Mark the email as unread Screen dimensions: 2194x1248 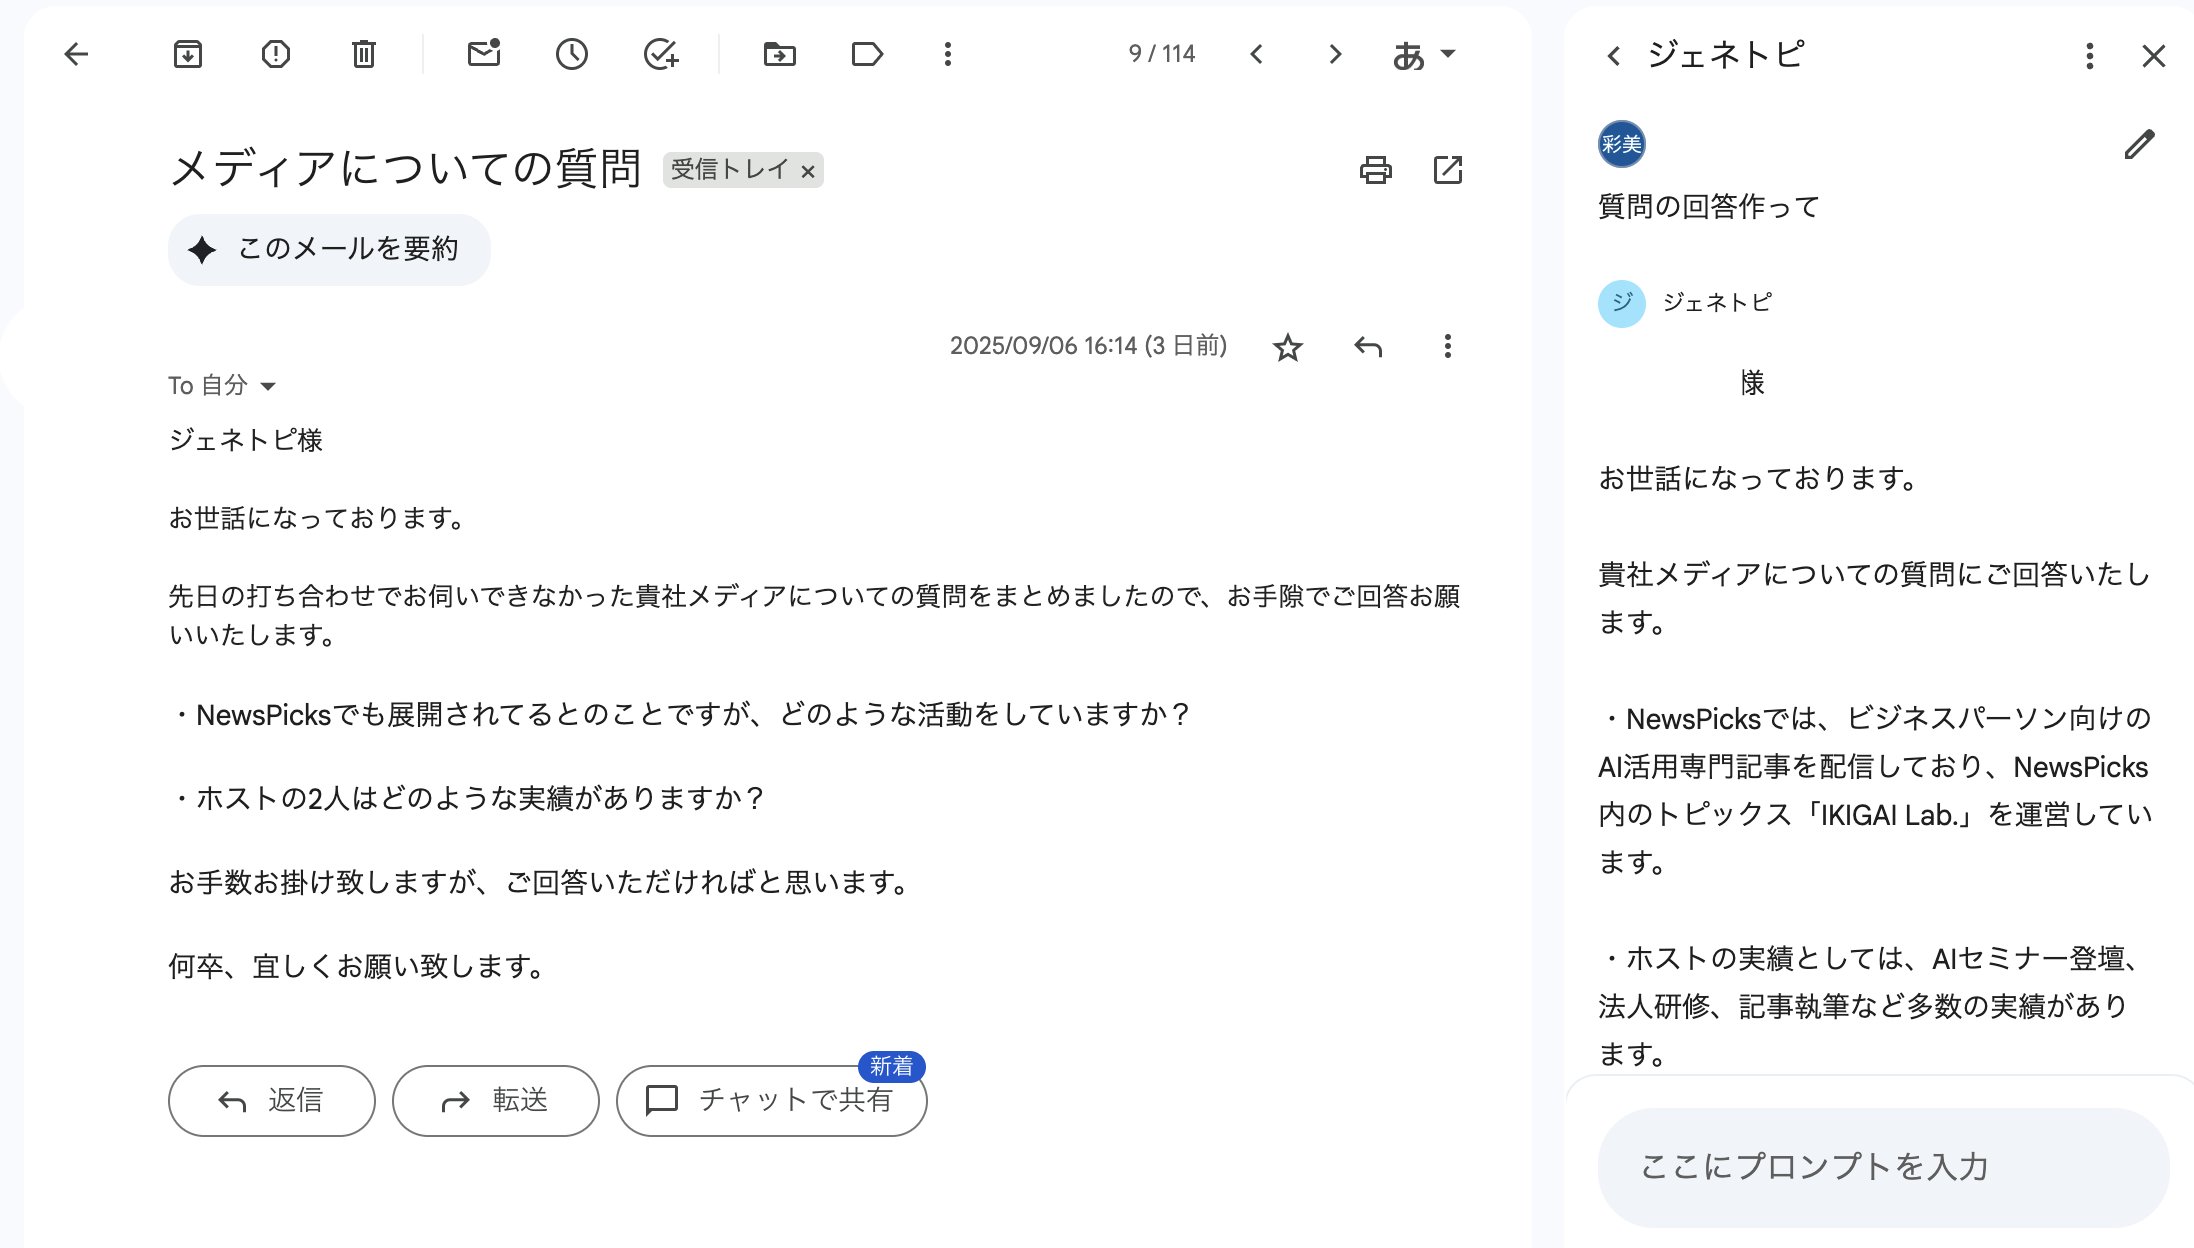[x=484, y=54]
